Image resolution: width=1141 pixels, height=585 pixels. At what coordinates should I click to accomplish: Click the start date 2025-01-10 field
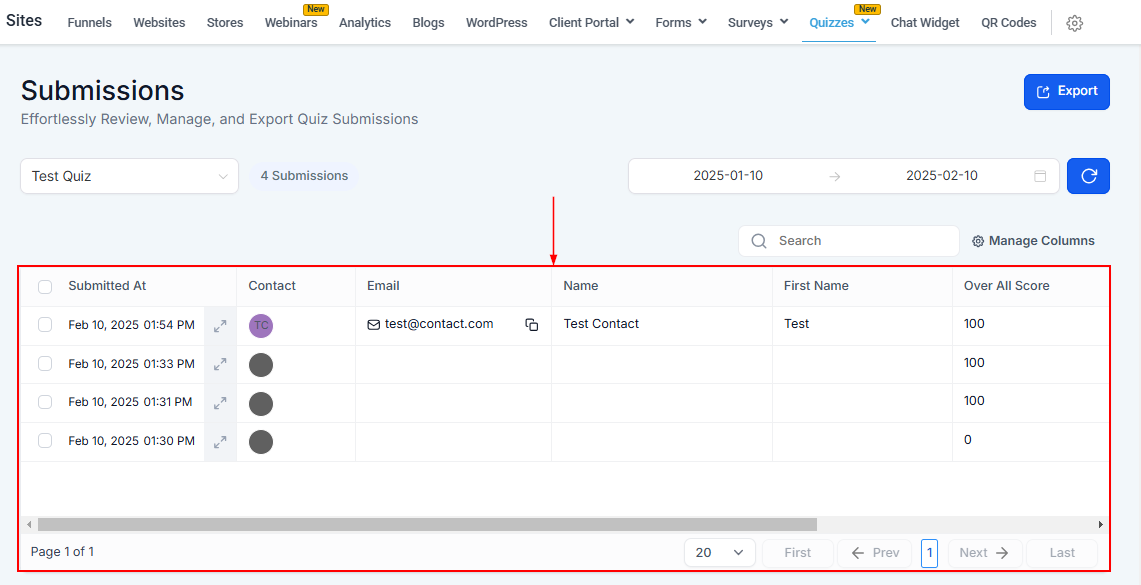coord(728,176)
